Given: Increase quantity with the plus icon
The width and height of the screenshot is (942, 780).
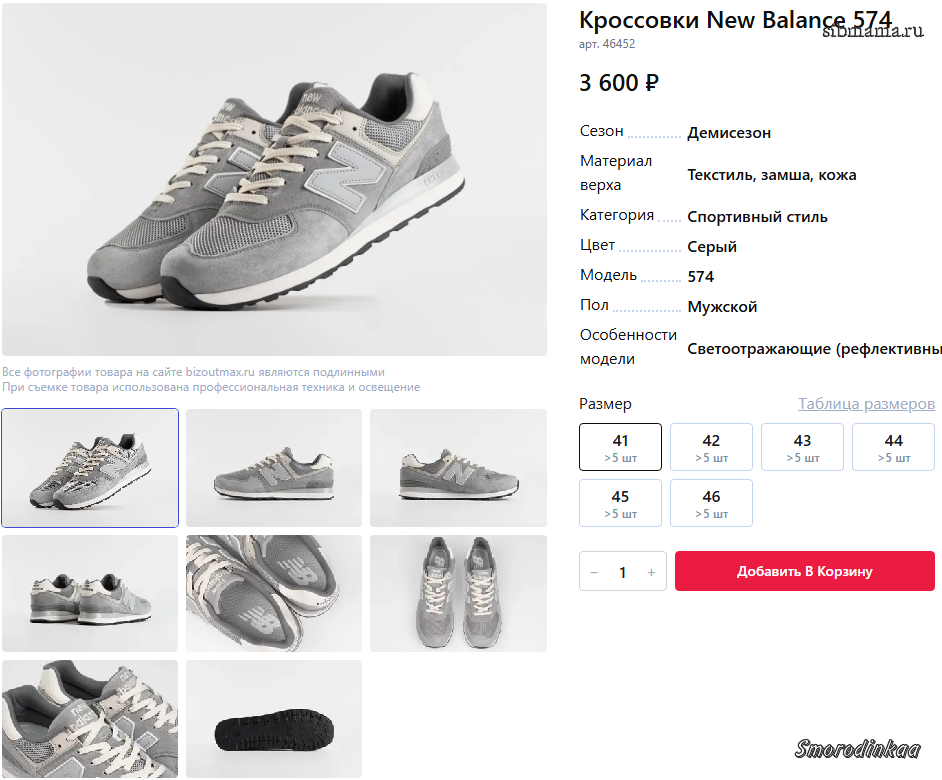Looking at the screenshot, I should [x=651, y=572].
